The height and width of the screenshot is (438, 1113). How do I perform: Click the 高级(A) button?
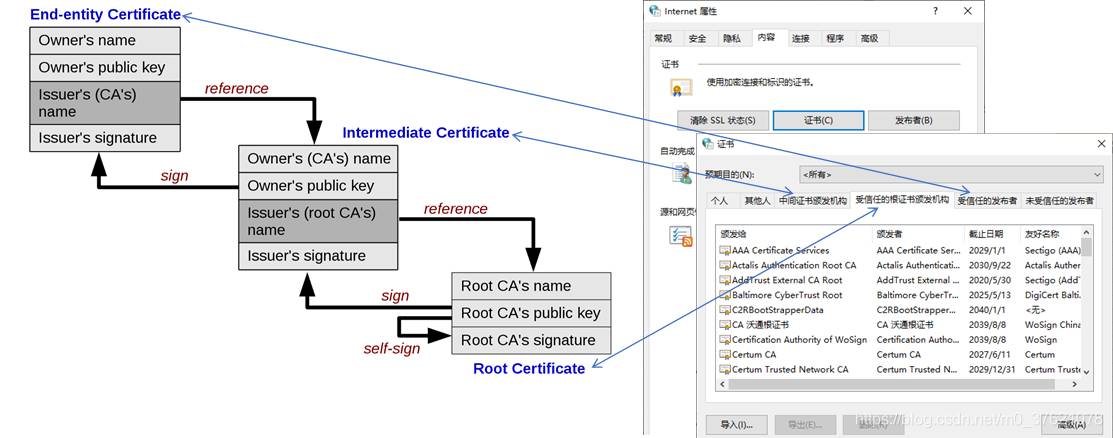click(x=1071, y=425)
